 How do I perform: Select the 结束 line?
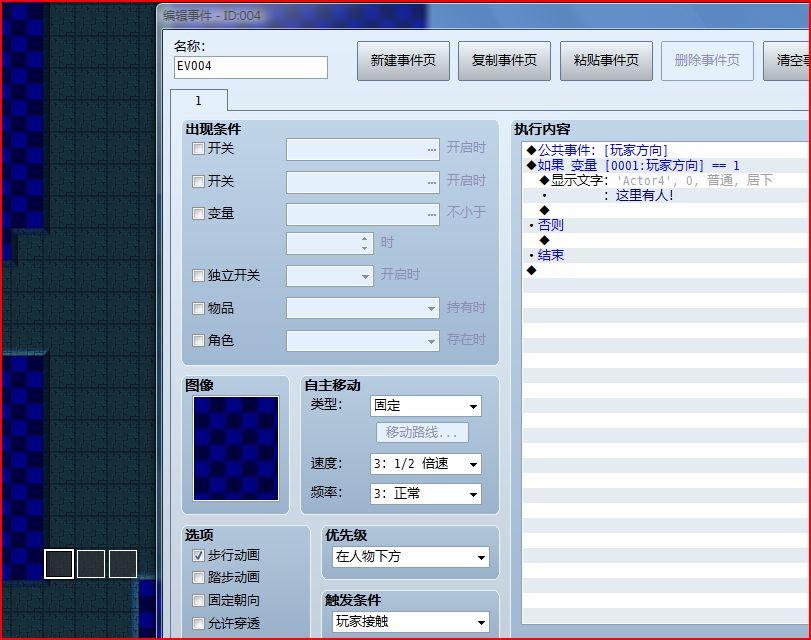(666, 255)
